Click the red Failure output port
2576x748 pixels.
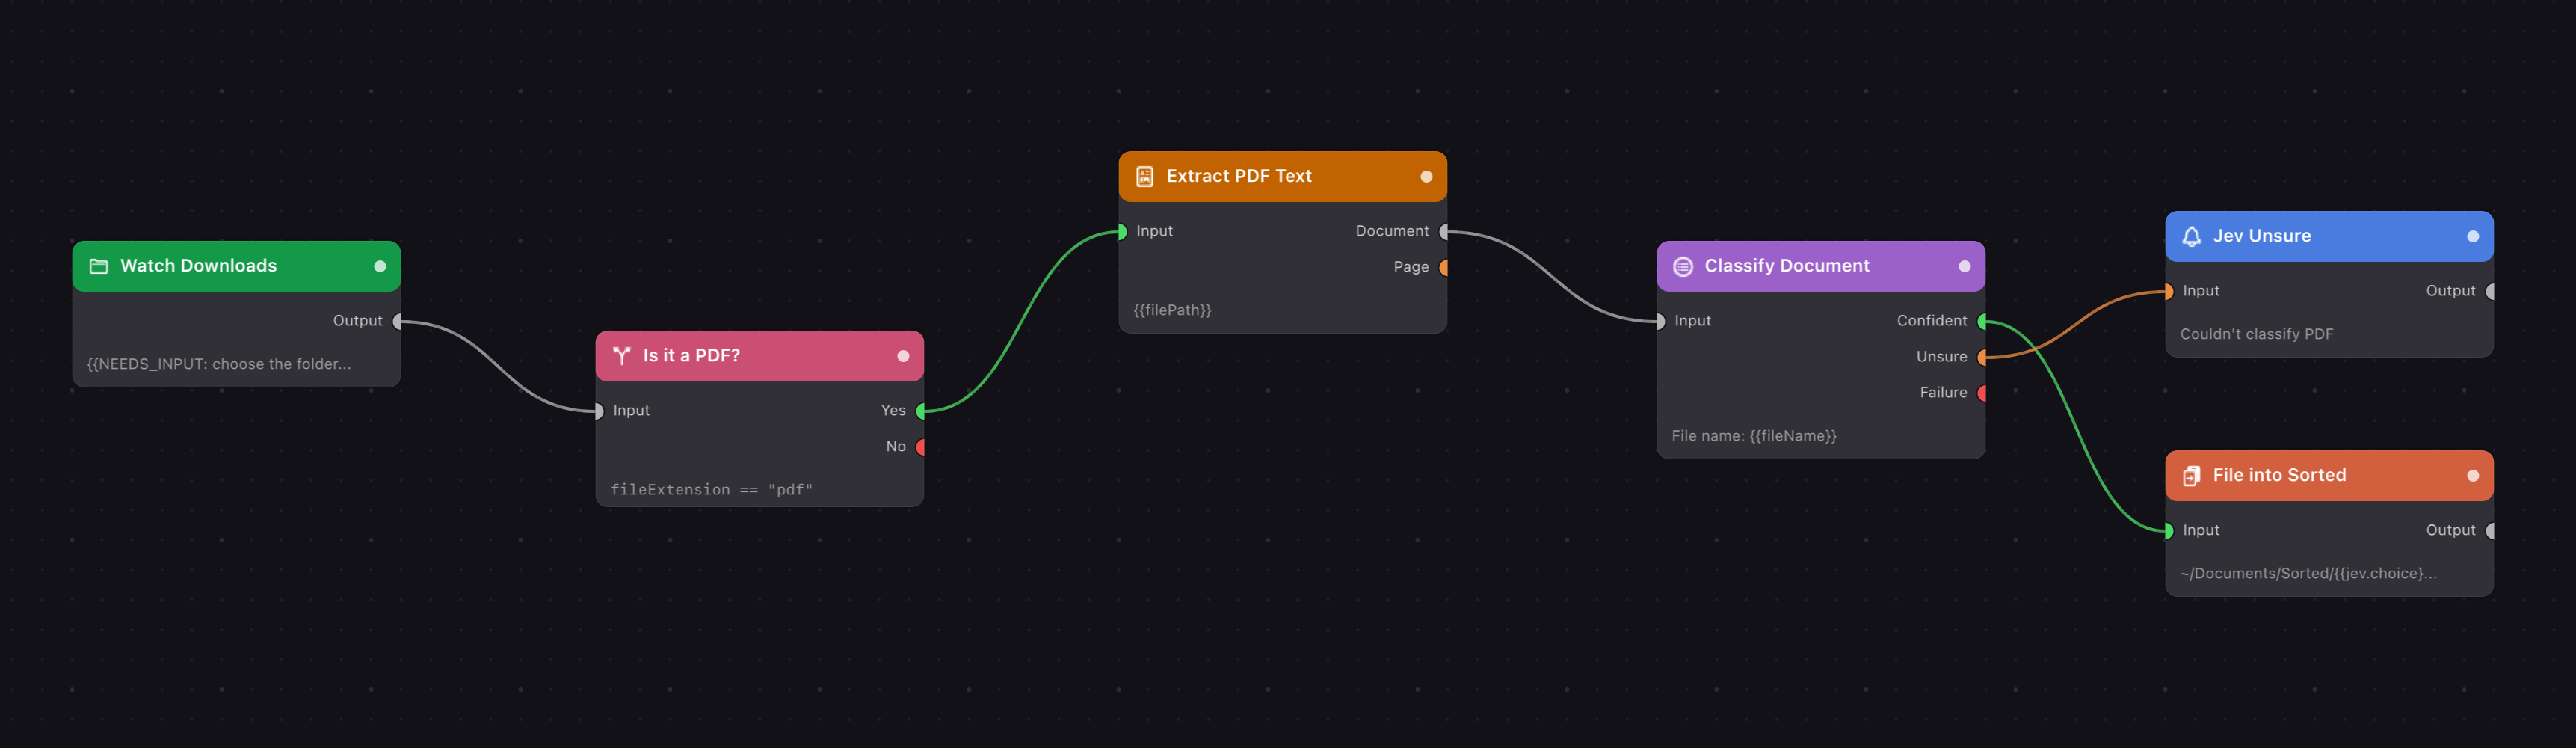pyautogui.click(x=1983, y=393)
